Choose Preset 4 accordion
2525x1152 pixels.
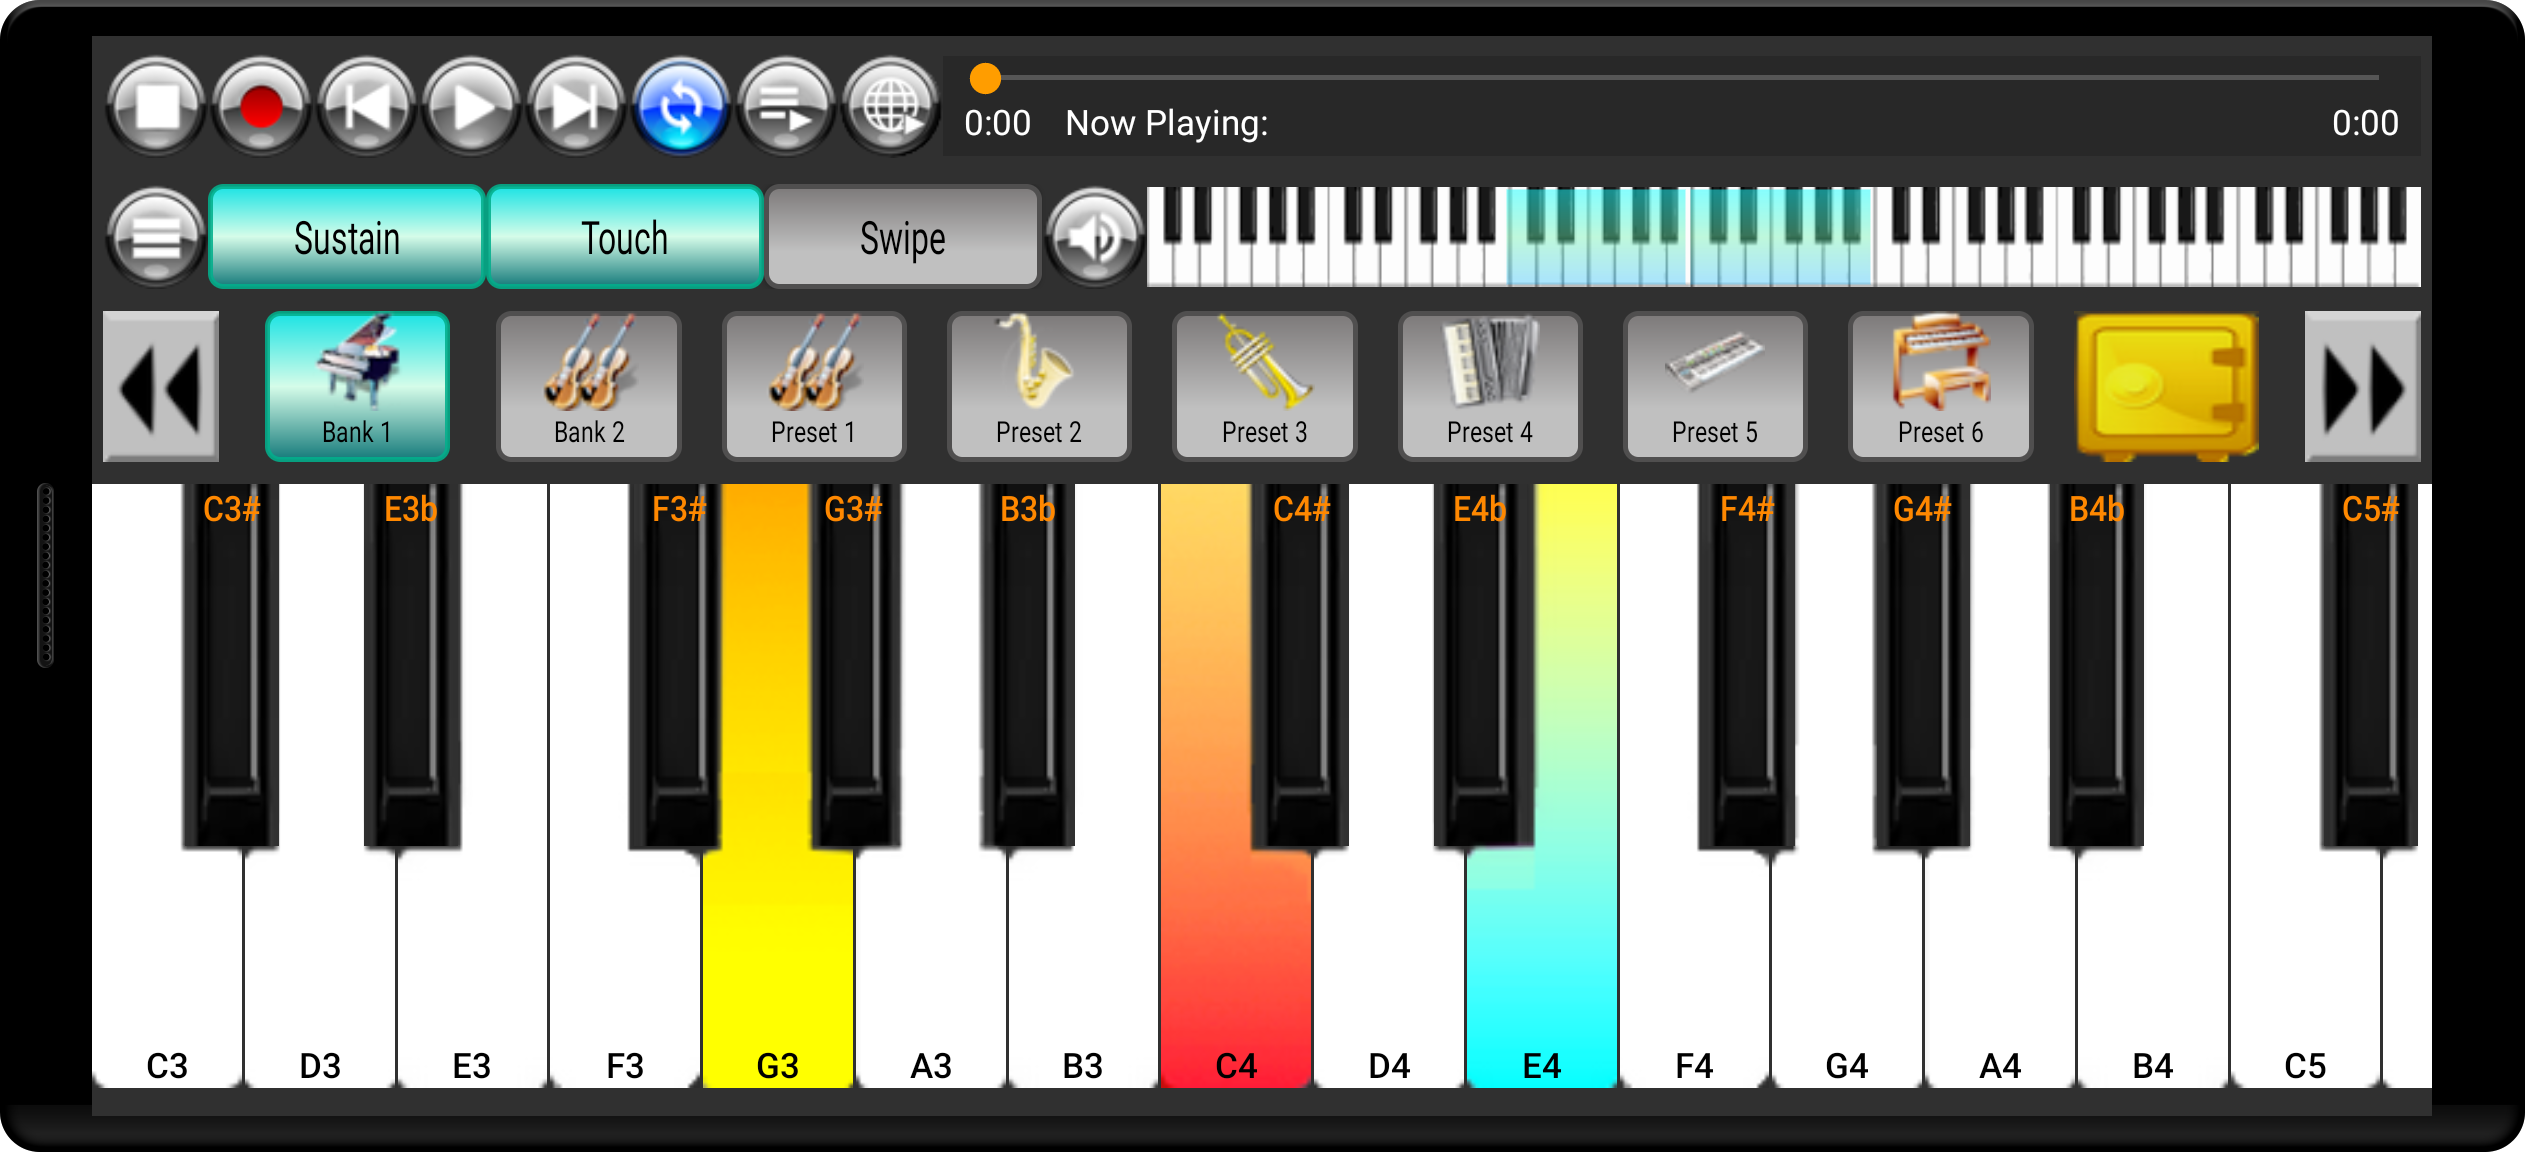[x=1490, y=386]
